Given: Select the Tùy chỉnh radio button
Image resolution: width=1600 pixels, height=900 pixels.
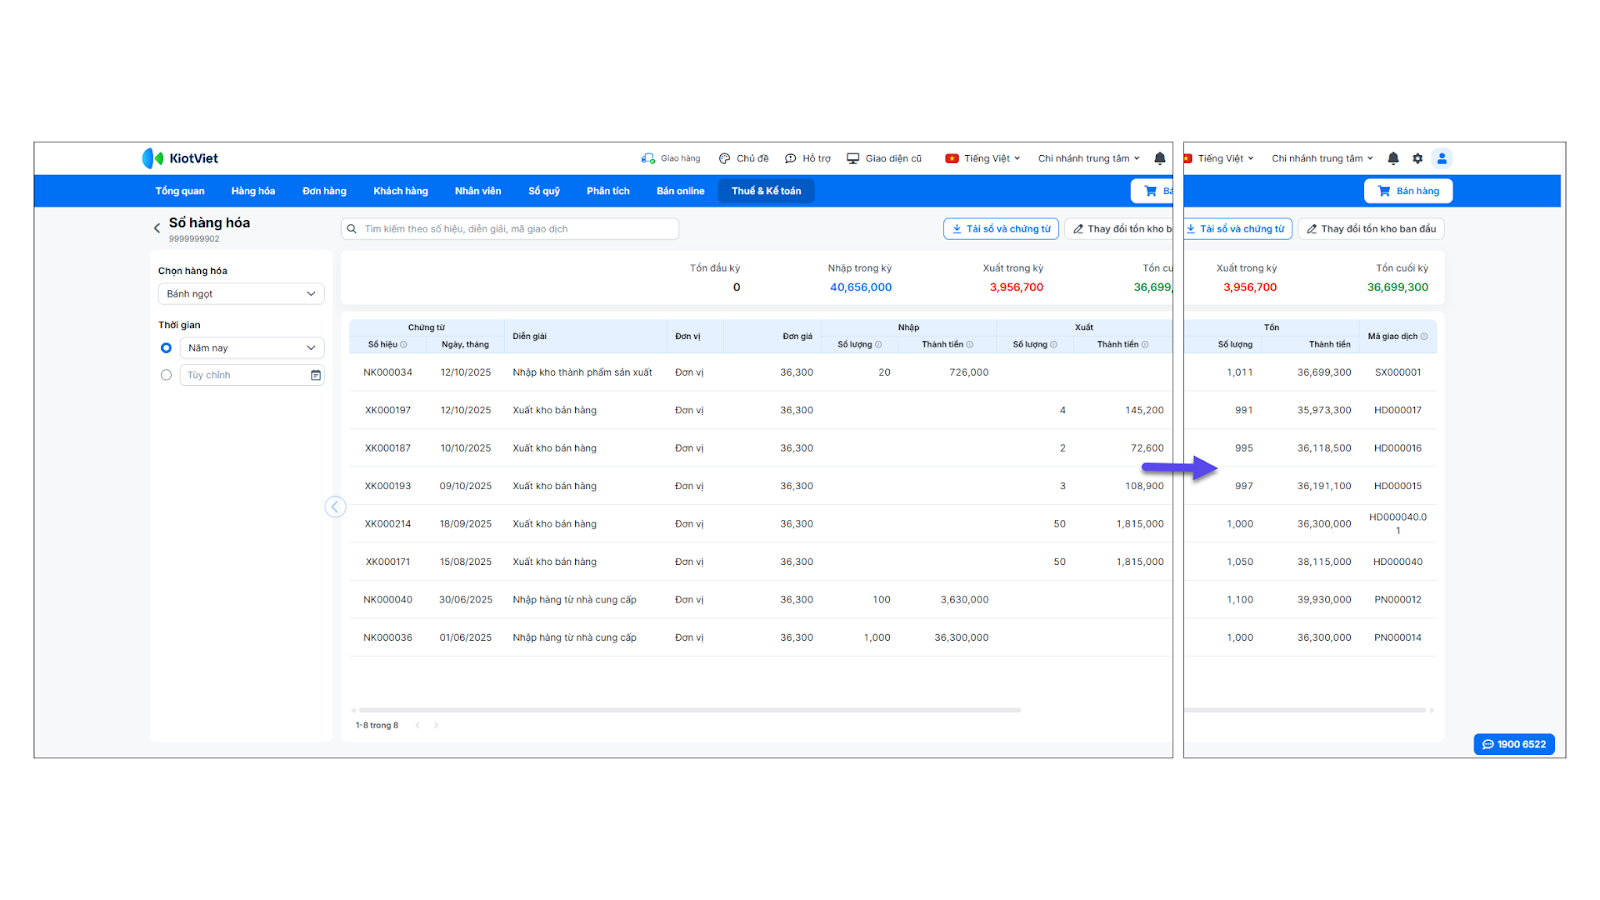Looking at the screenshot, I should (x=166, y=375).
